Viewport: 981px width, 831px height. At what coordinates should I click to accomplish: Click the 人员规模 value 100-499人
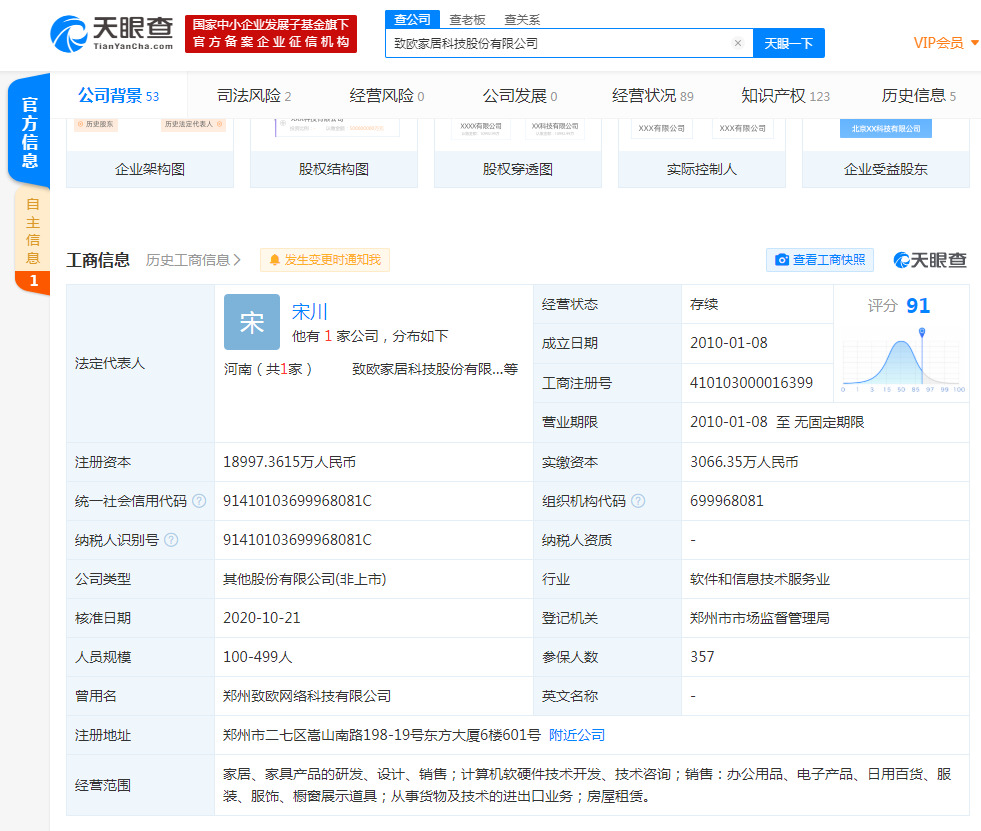pos(257,656)
